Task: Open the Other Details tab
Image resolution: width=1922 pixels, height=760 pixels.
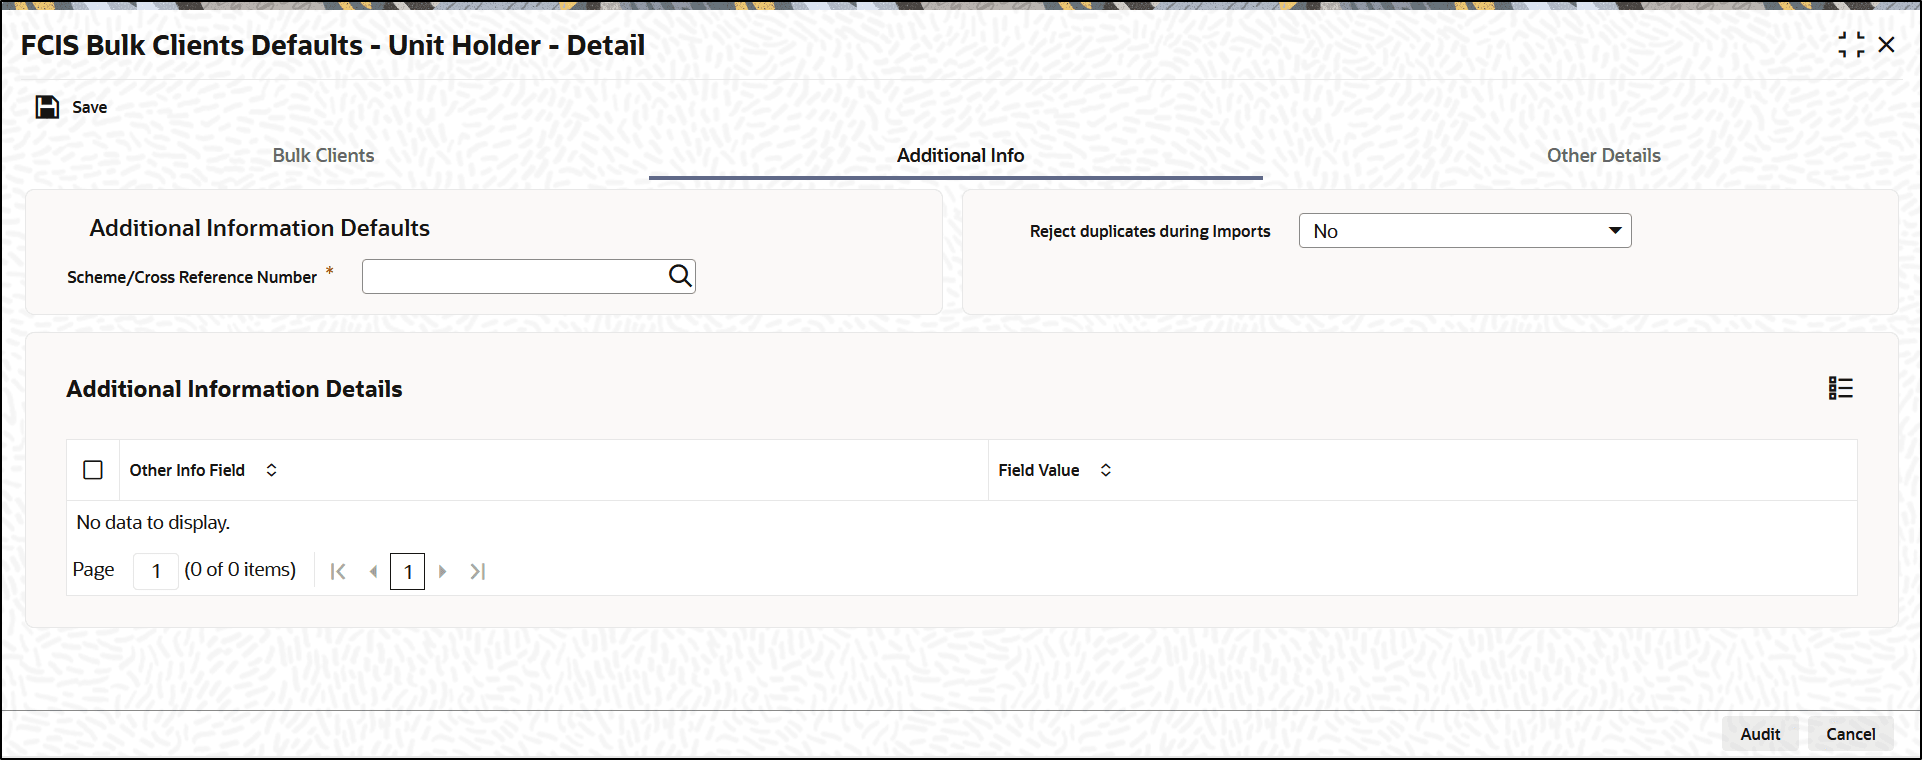Action: 1603,155
